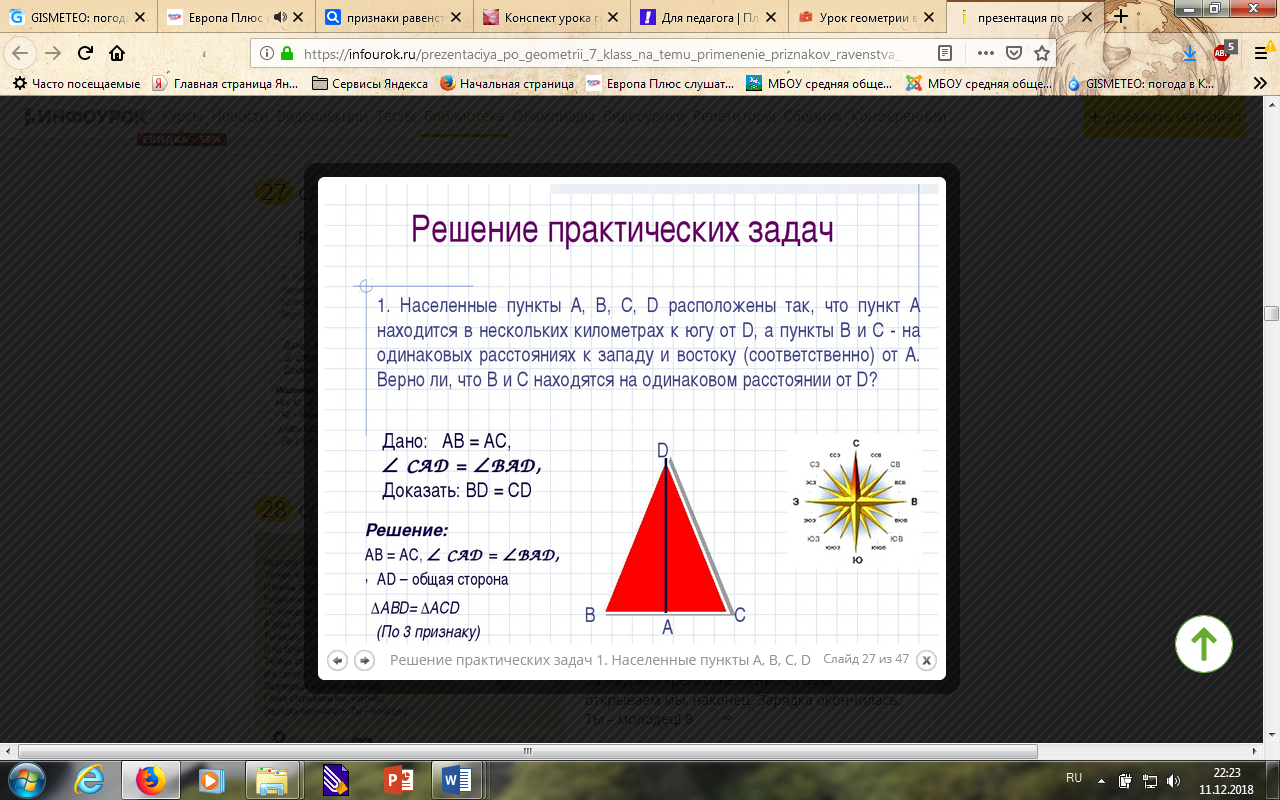Open Начальная страница bookmark
This screenshot has width=1280, height=800.
[507, 84]
